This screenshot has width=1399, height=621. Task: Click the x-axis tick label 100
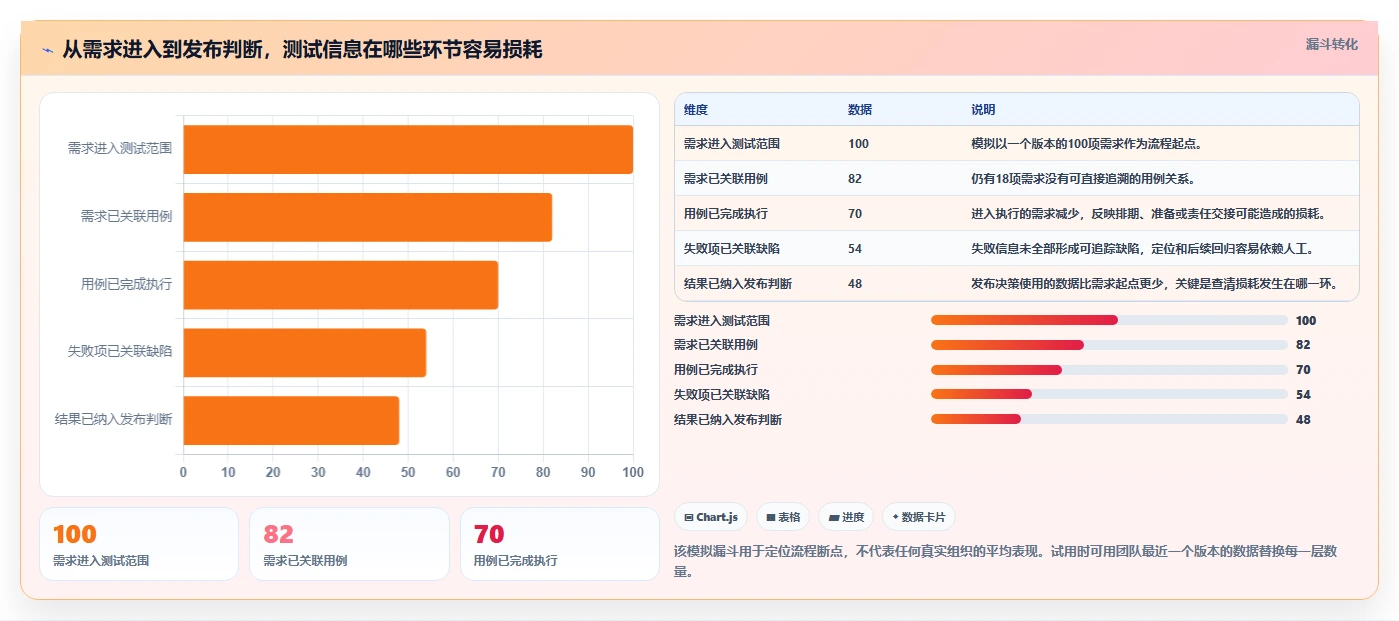pos(632,472)
